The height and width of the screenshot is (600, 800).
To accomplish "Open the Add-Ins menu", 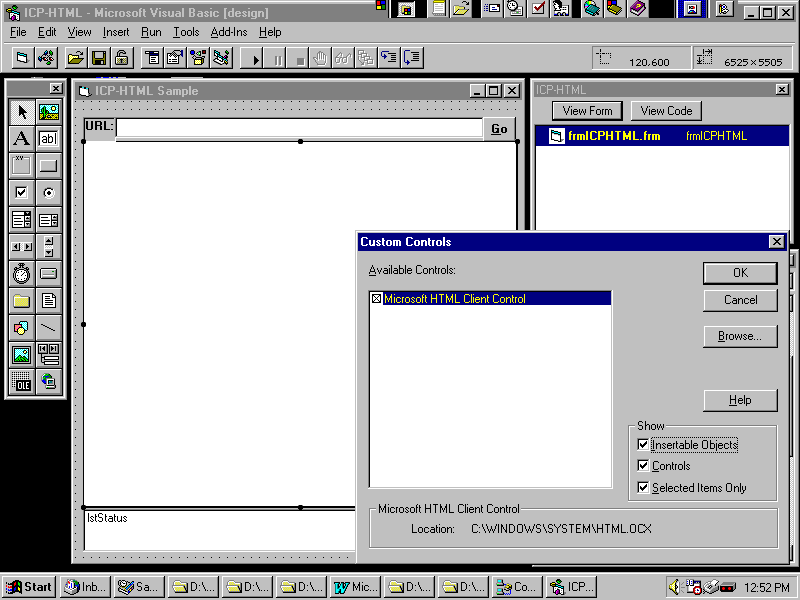I will point(228,32).
